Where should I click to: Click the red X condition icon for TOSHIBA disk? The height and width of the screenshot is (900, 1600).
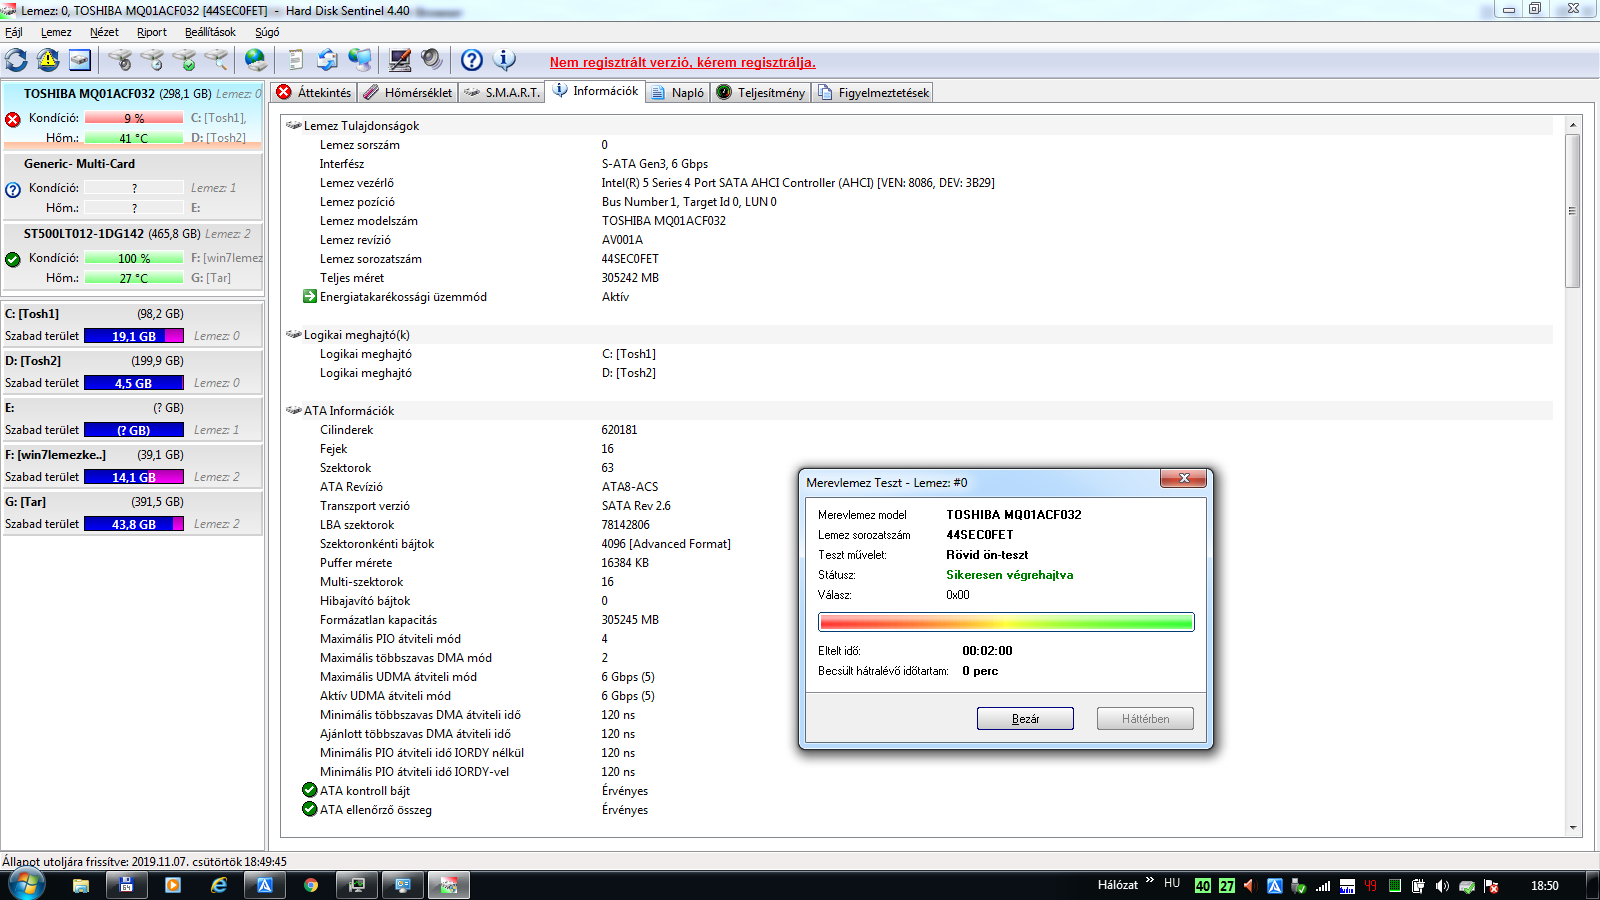(13, 119)
